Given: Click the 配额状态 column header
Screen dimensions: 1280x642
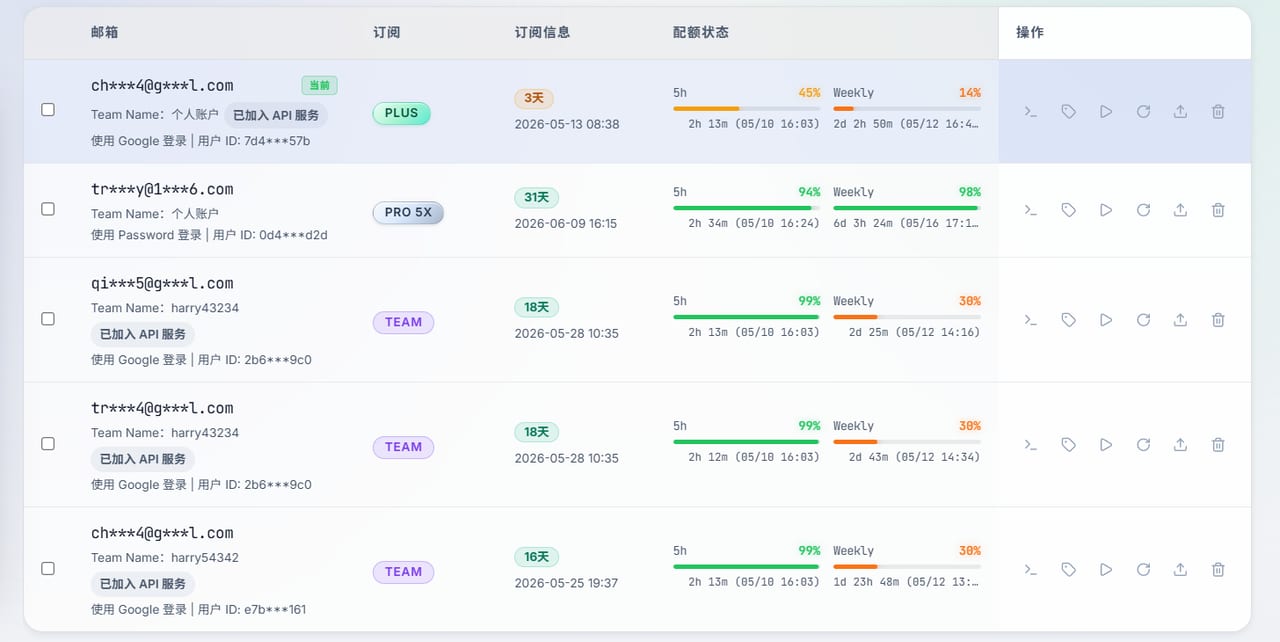Looking at the screenshot, I should click(701, 32).
